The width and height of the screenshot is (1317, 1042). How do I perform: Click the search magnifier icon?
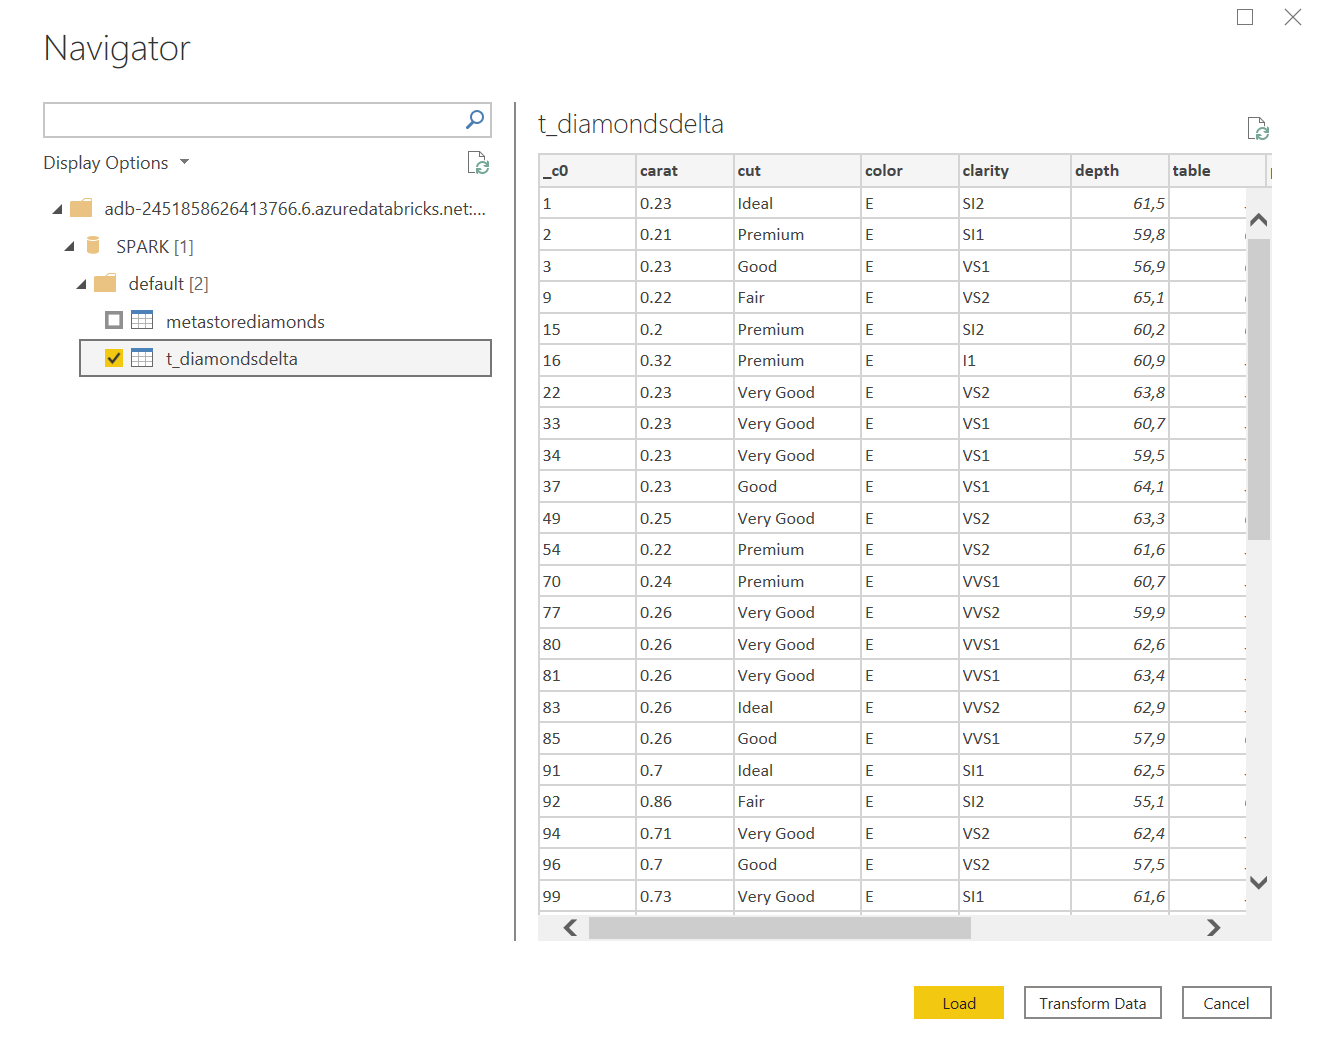[473, 119]
